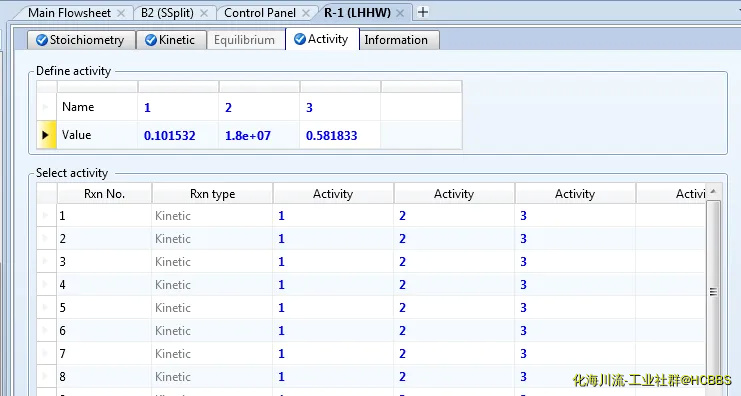Click Kinetic type cell for reaction 7
Viewport: 741px width, 396px height.
[x=212, y=353]
